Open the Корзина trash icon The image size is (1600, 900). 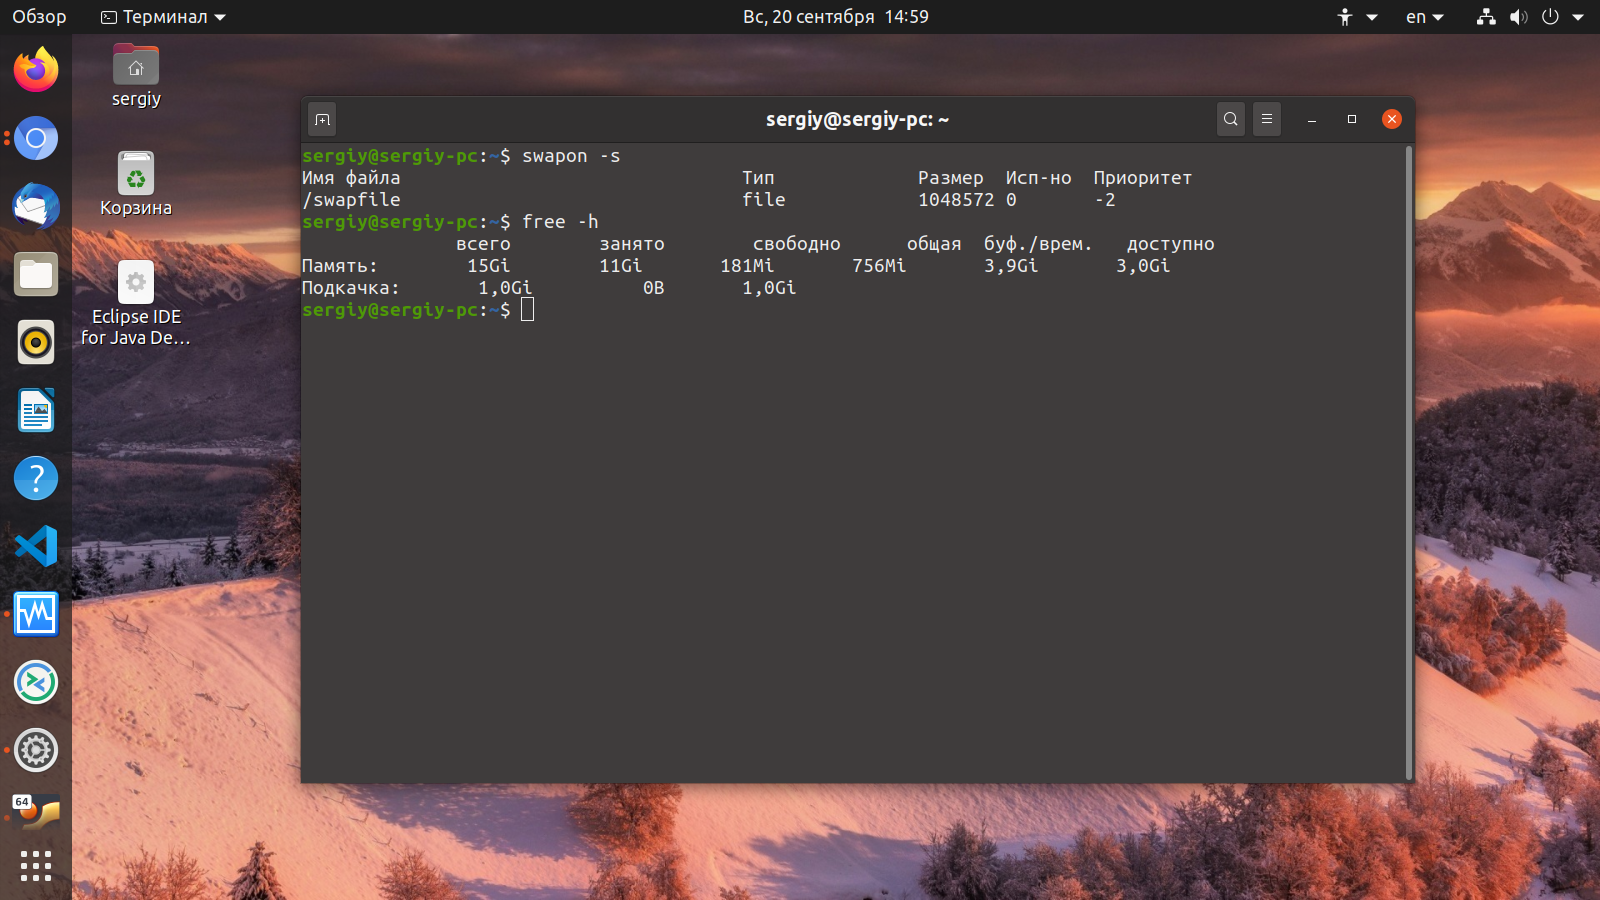136,184
